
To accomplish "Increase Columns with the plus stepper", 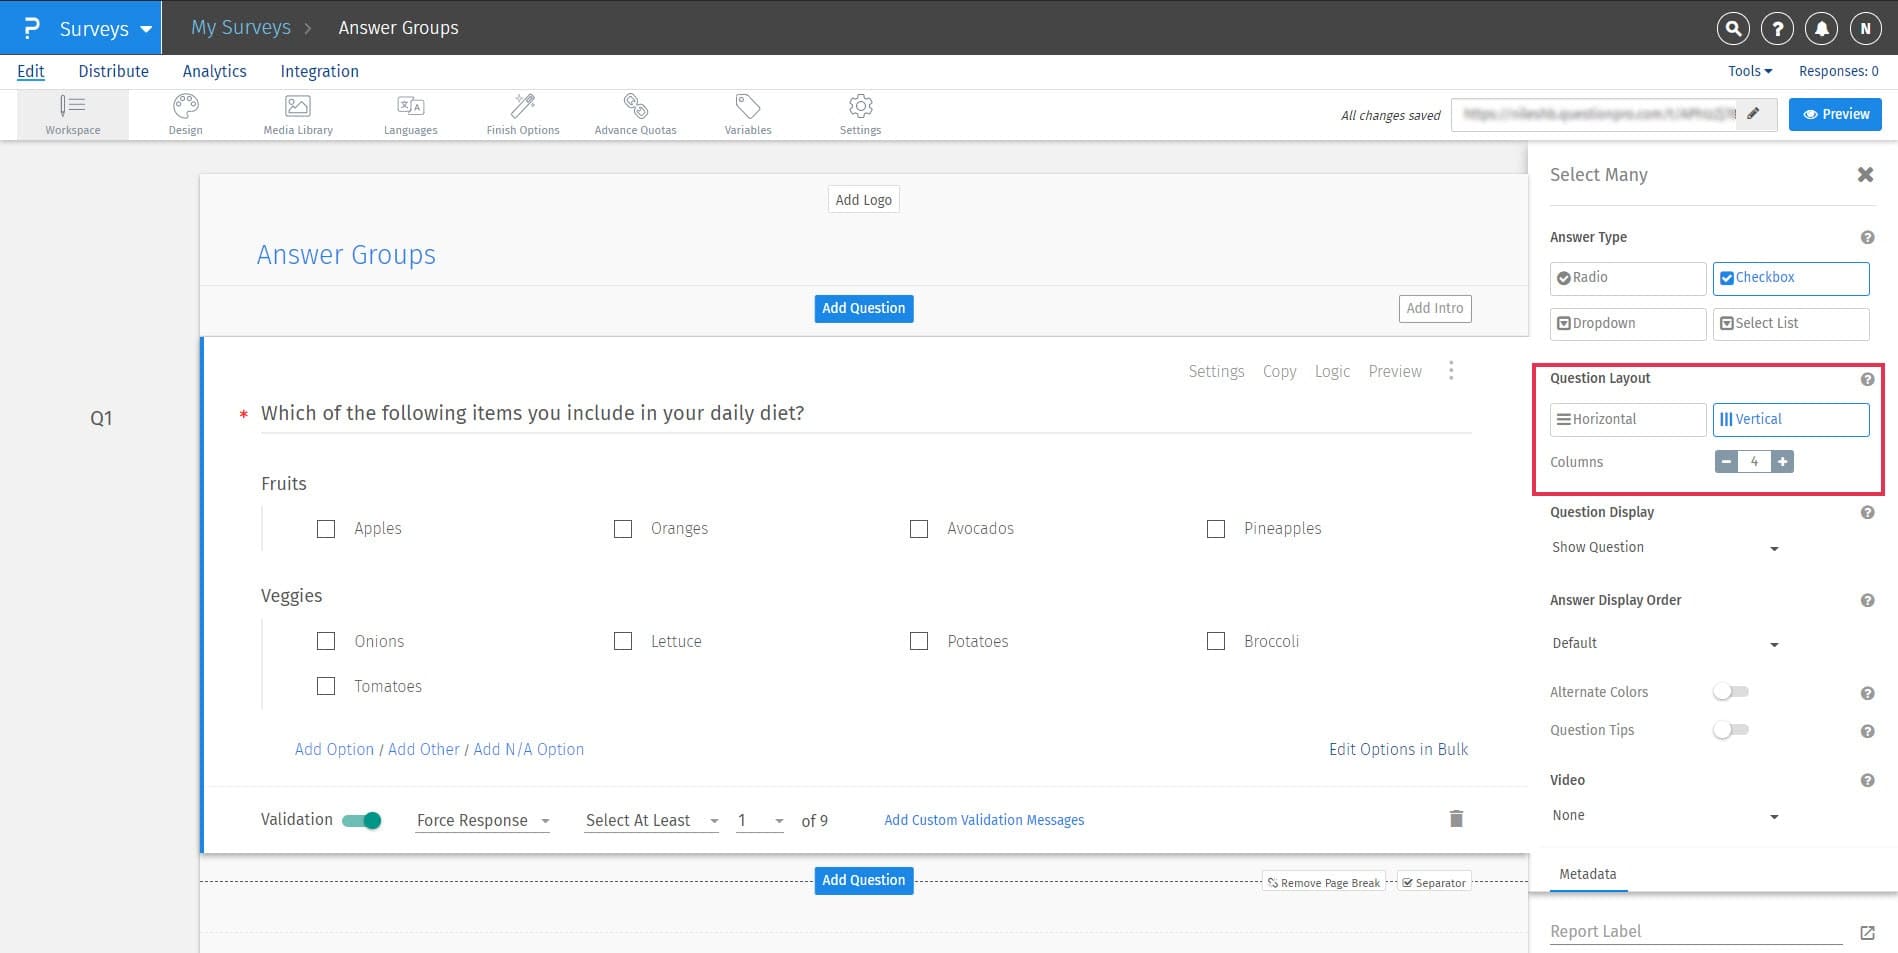I will coord(1783,461).
